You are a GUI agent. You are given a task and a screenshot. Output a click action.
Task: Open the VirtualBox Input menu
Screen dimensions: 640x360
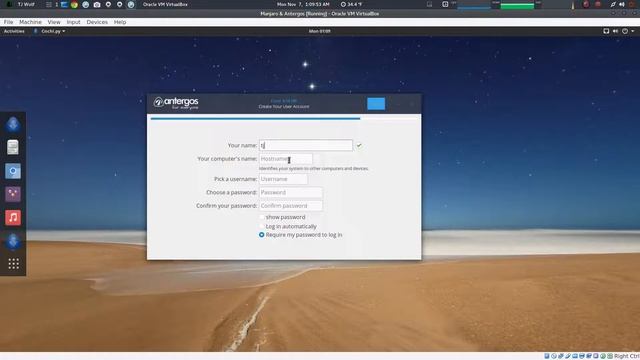point(73,22)
